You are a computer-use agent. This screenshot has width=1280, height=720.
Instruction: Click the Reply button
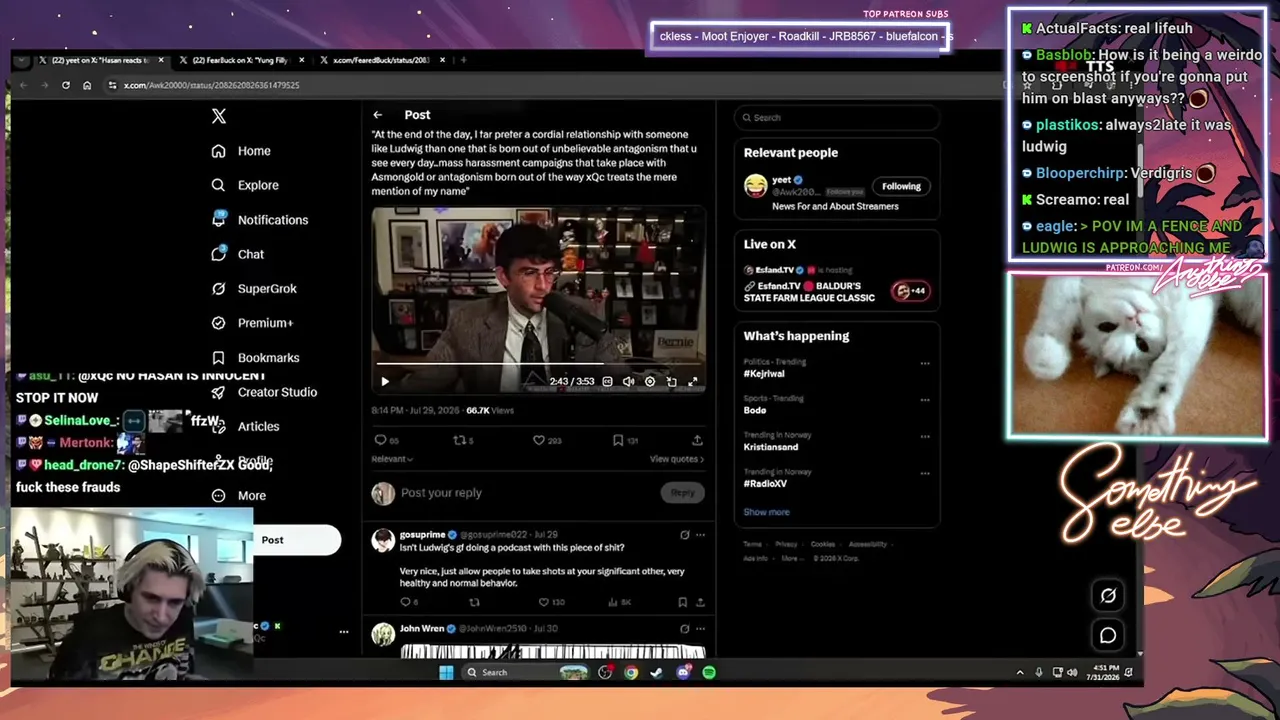pyautogui.click(x=683, y=492)
